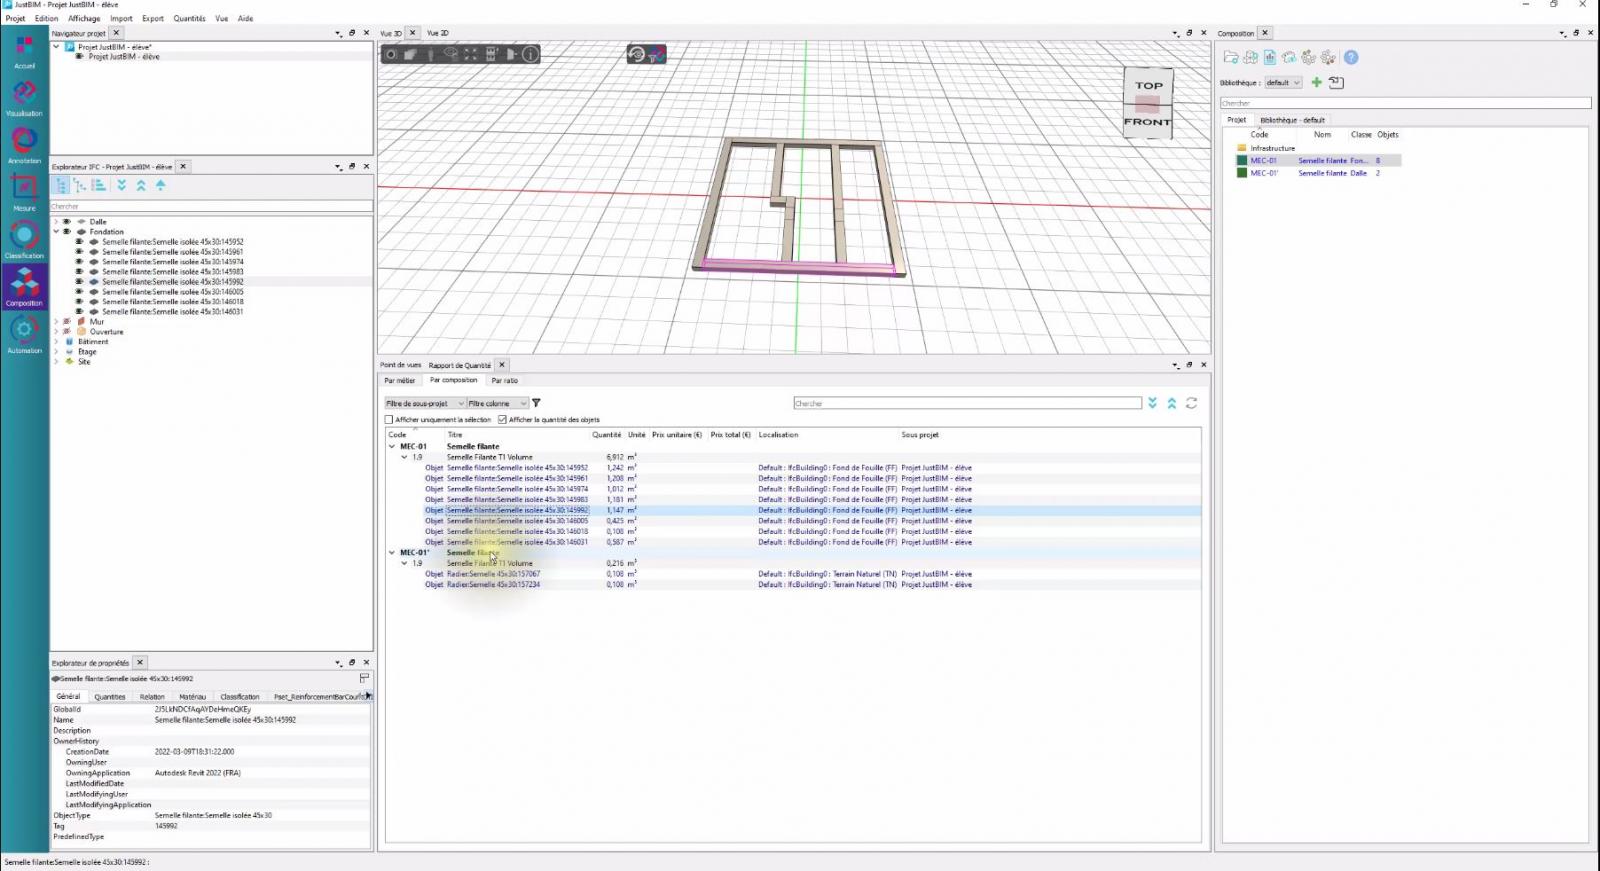Refresh the quantity report with the reload icon

[x=1191, y=403]
